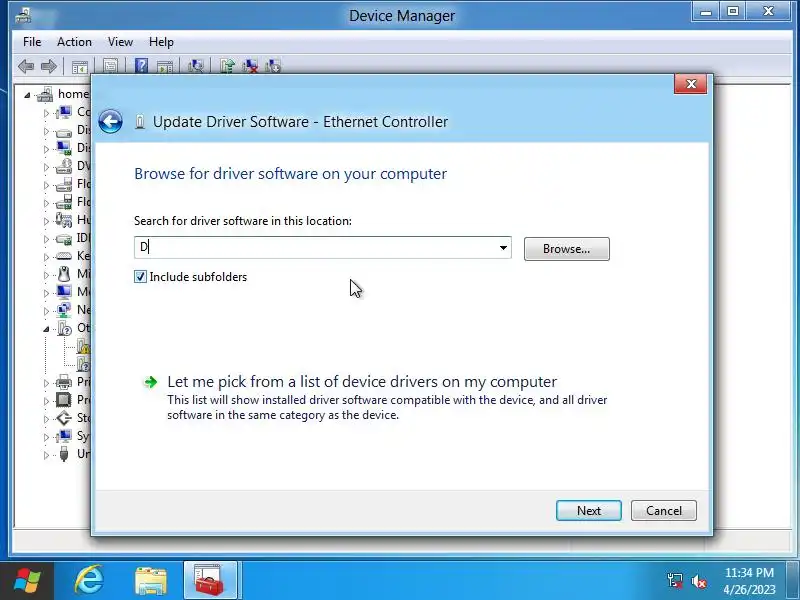Select the Human Interface Devices category icon
800x600 pixels.
coord(64,220)
